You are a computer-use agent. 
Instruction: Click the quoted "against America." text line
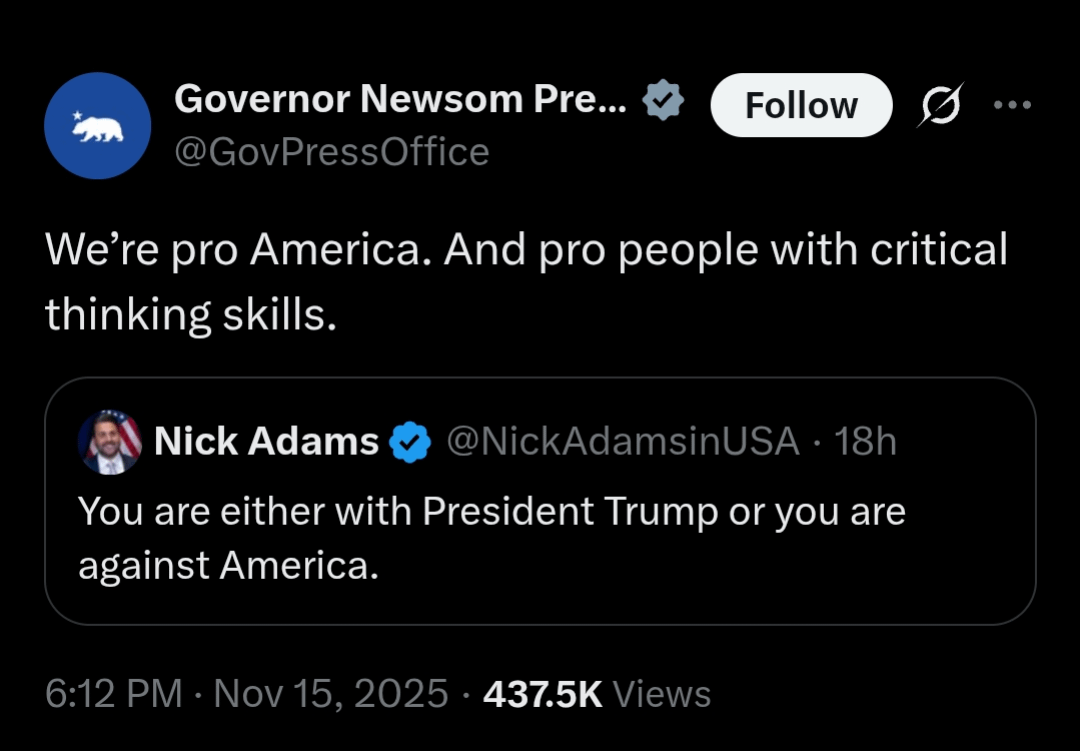tap(229, 565)
